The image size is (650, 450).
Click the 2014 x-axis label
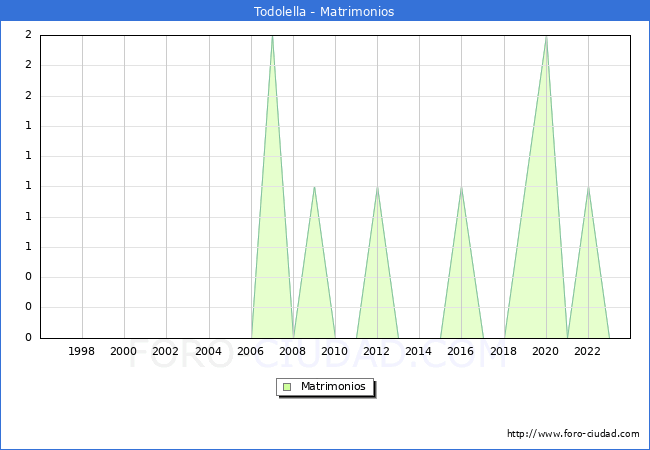(x=419, y=351)
